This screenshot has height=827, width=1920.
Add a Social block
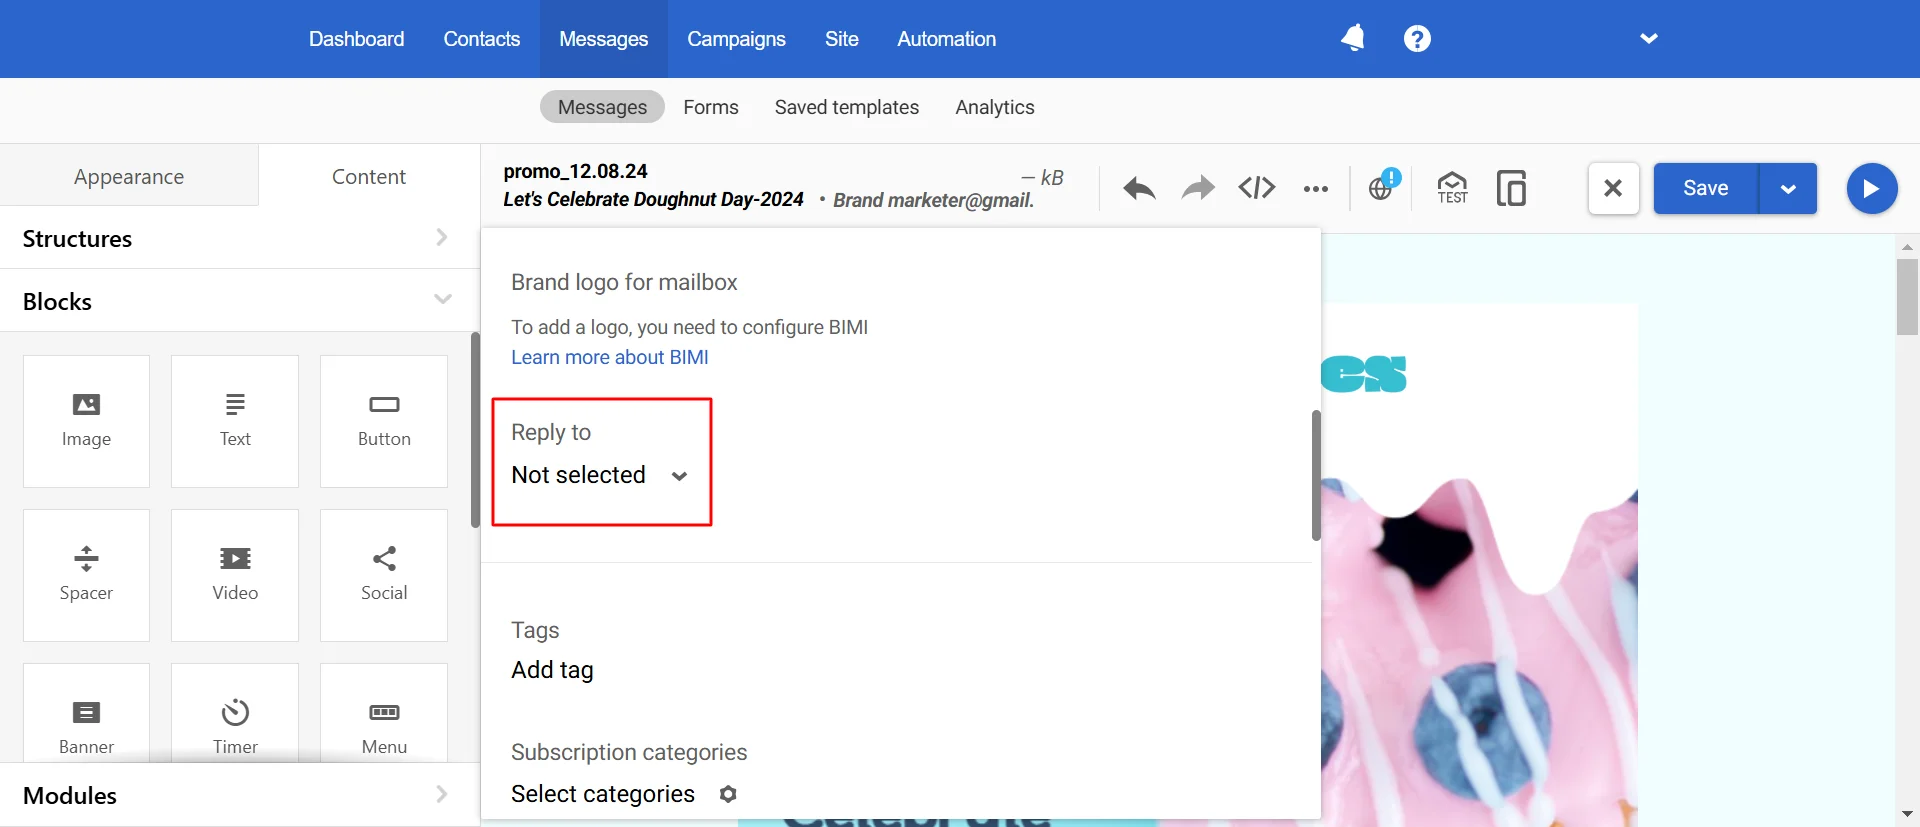[x=384, y=575]
